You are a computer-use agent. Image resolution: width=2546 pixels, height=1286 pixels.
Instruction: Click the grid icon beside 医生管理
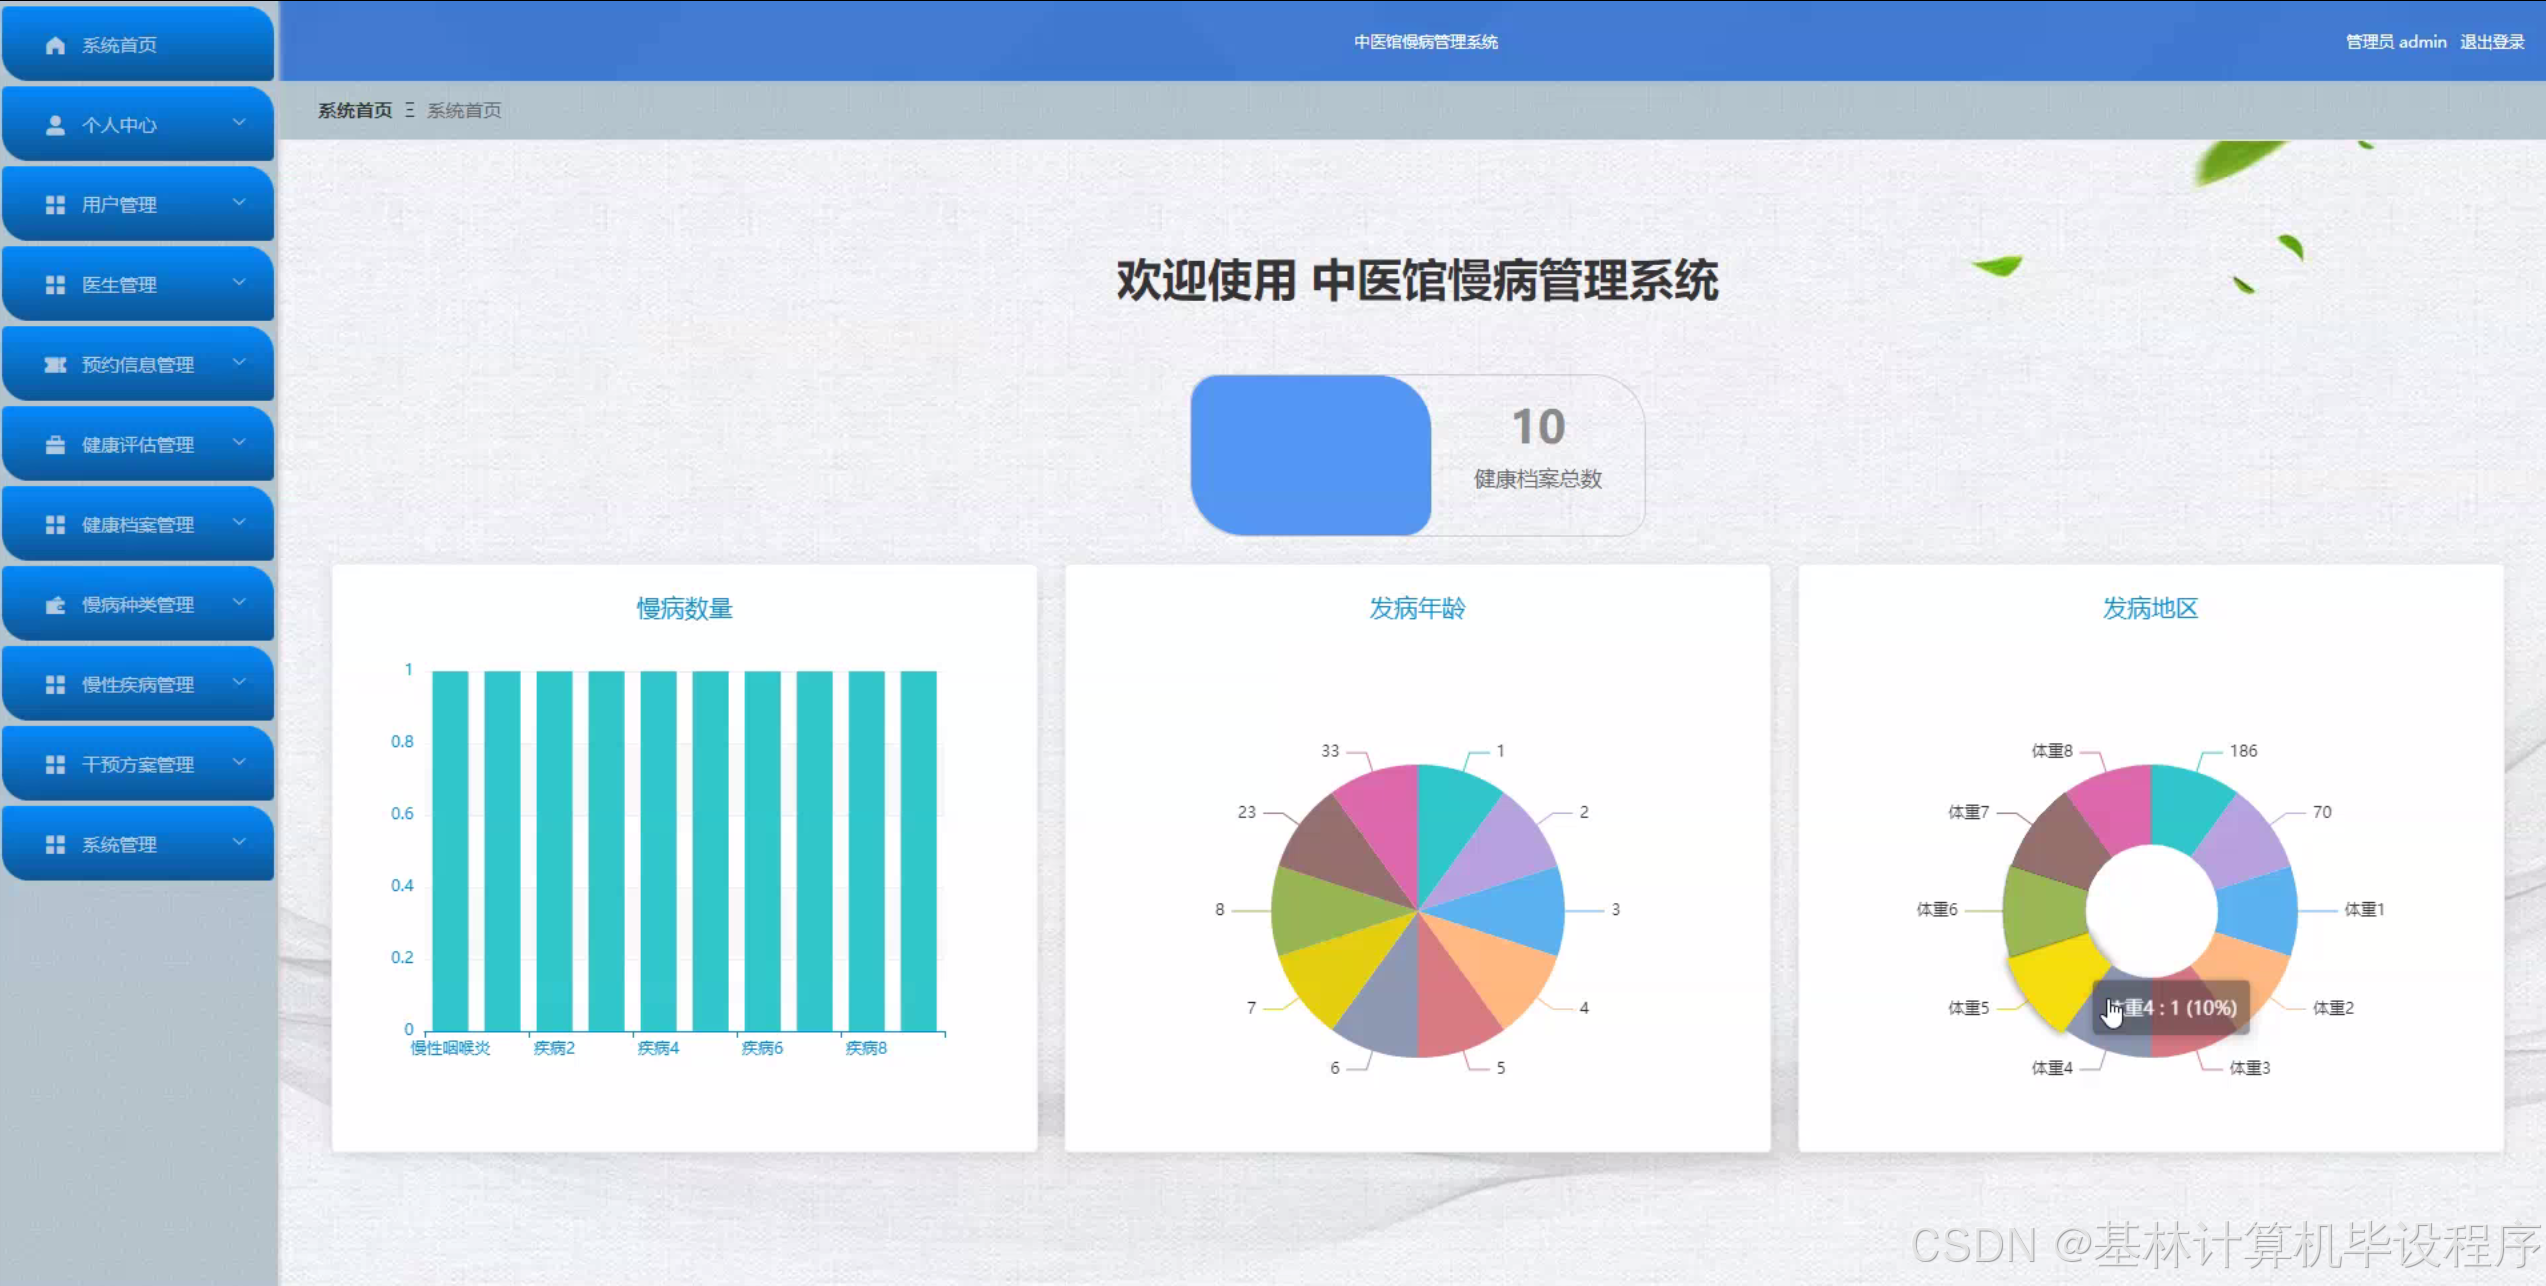55,285
